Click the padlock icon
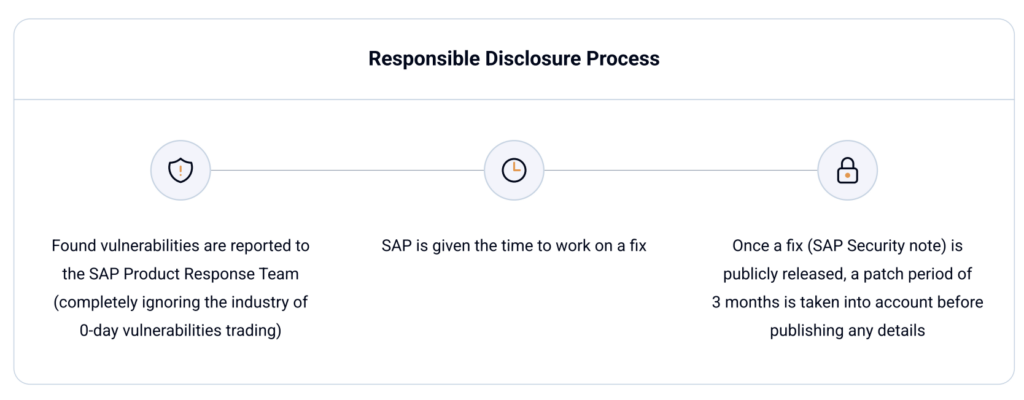Viewport: 1024px width, 400px height. pos(847,170)
